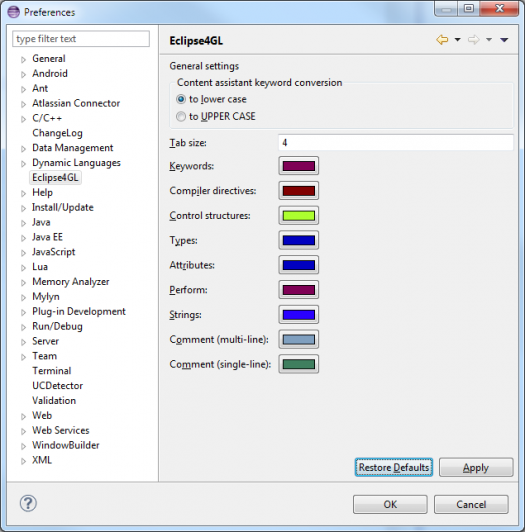
Task: Close the Preferences dialog window
Action: point(499,8)
